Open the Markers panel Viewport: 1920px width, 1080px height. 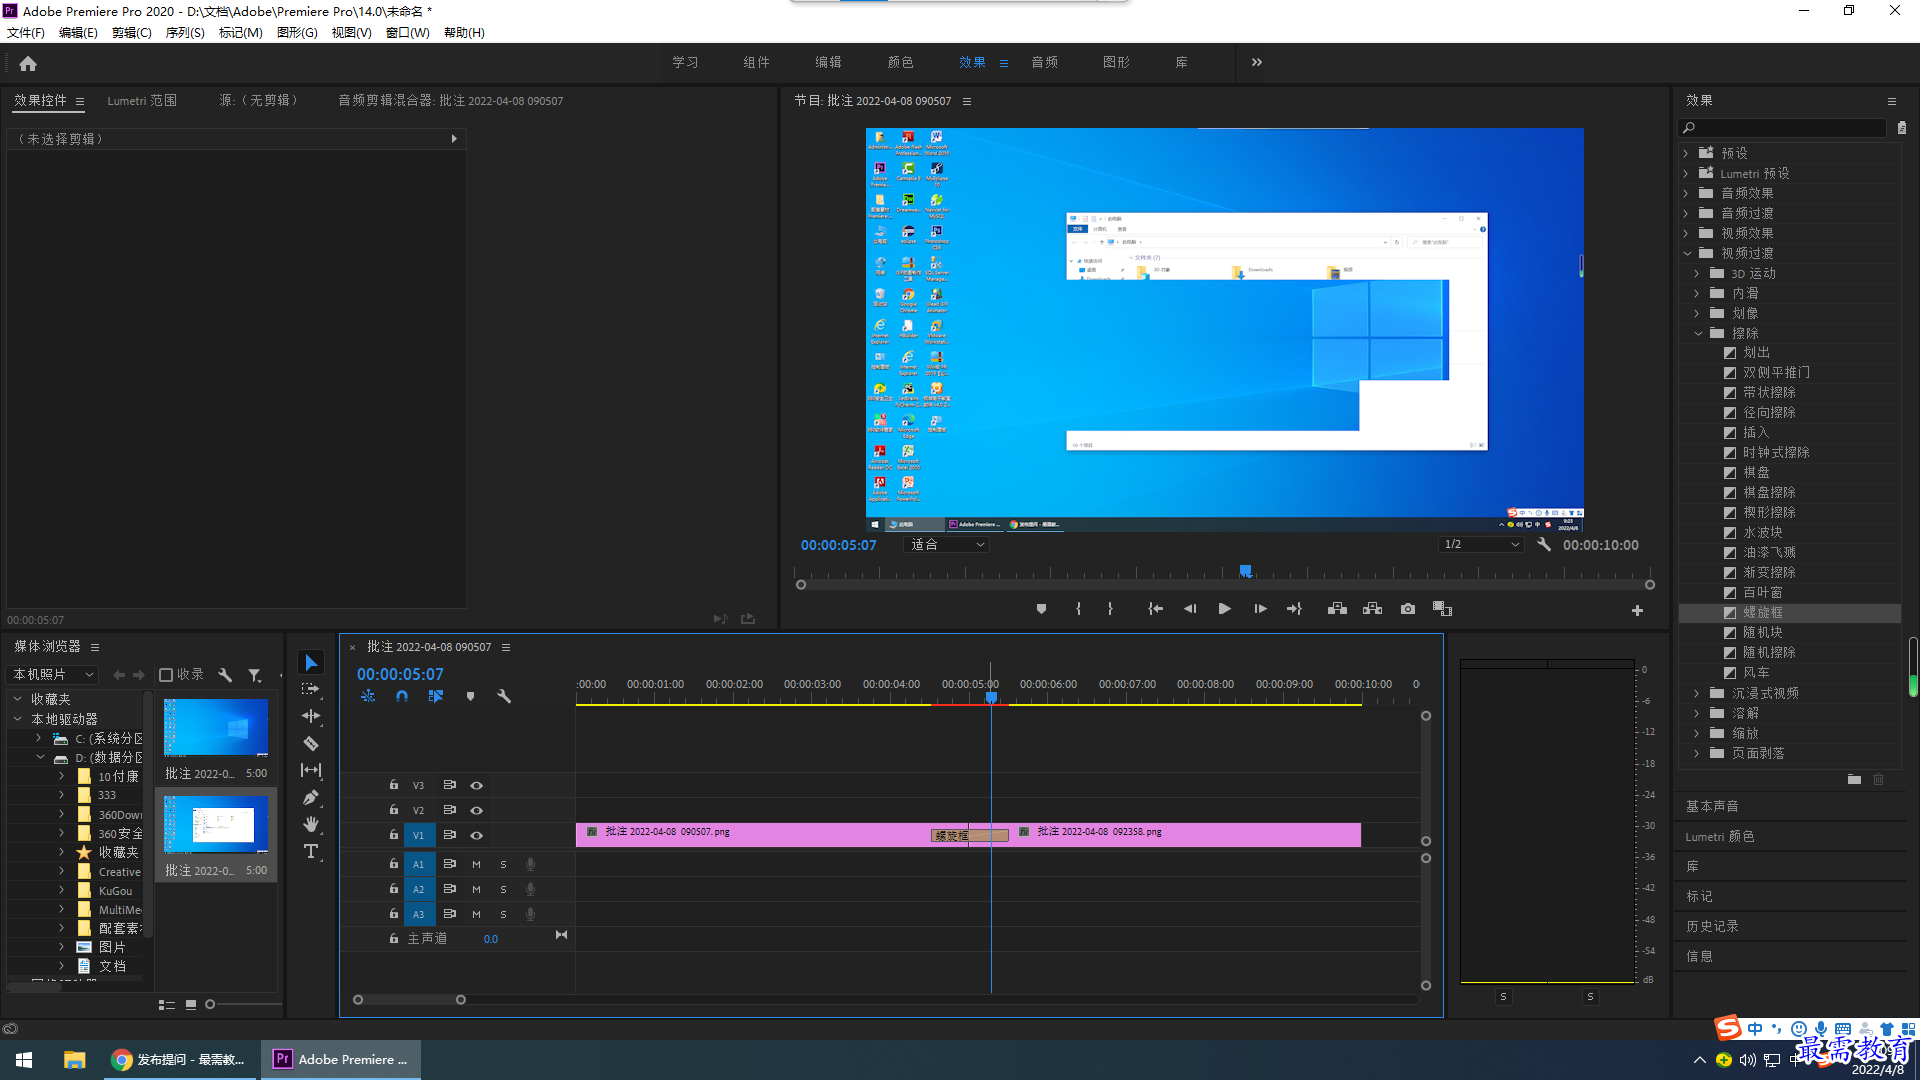[1699, 896]
